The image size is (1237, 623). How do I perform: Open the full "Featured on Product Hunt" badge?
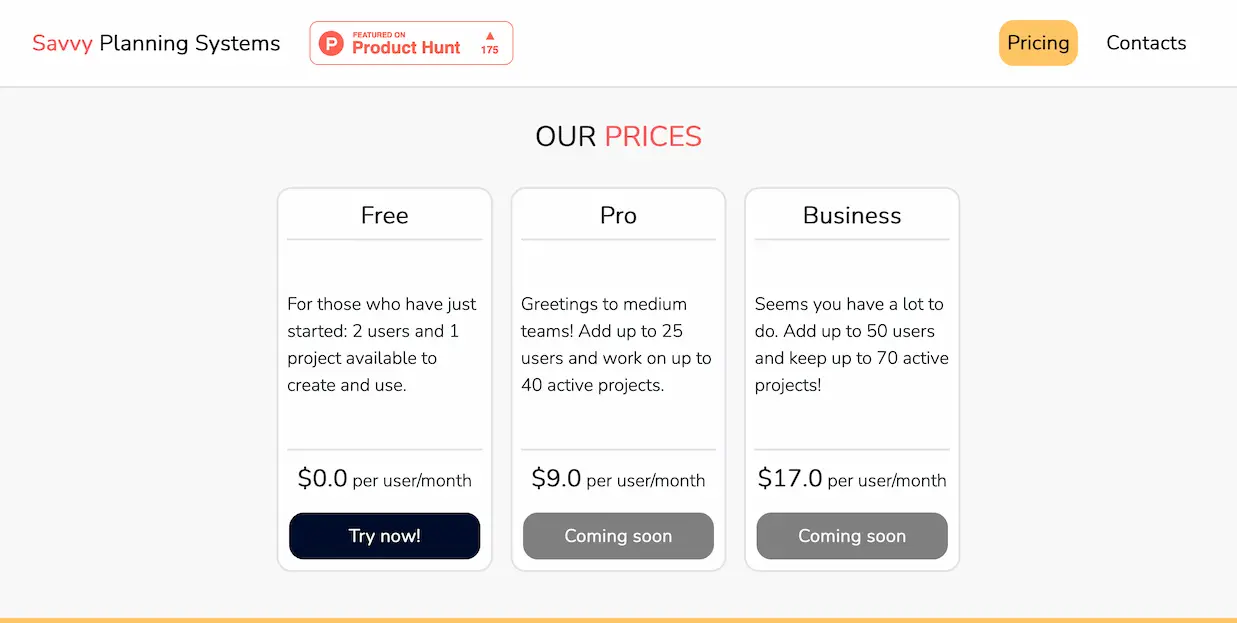coord(410,43)
